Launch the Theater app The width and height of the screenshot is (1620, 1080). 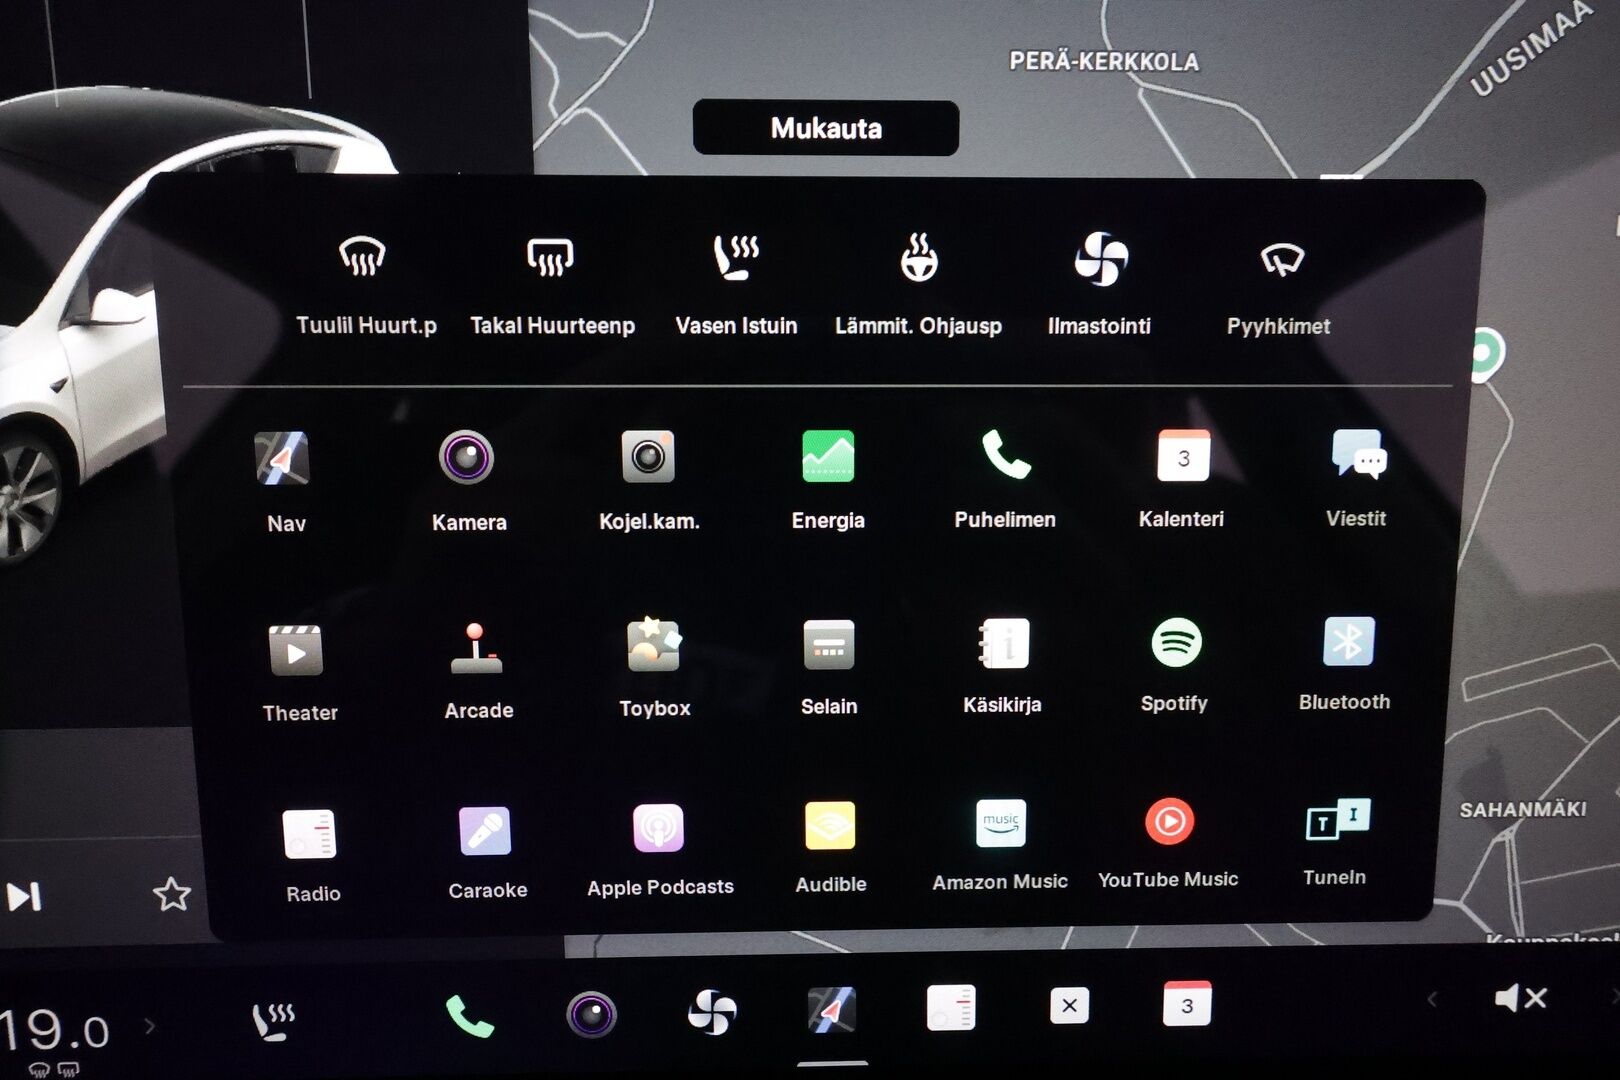point(296,651)
